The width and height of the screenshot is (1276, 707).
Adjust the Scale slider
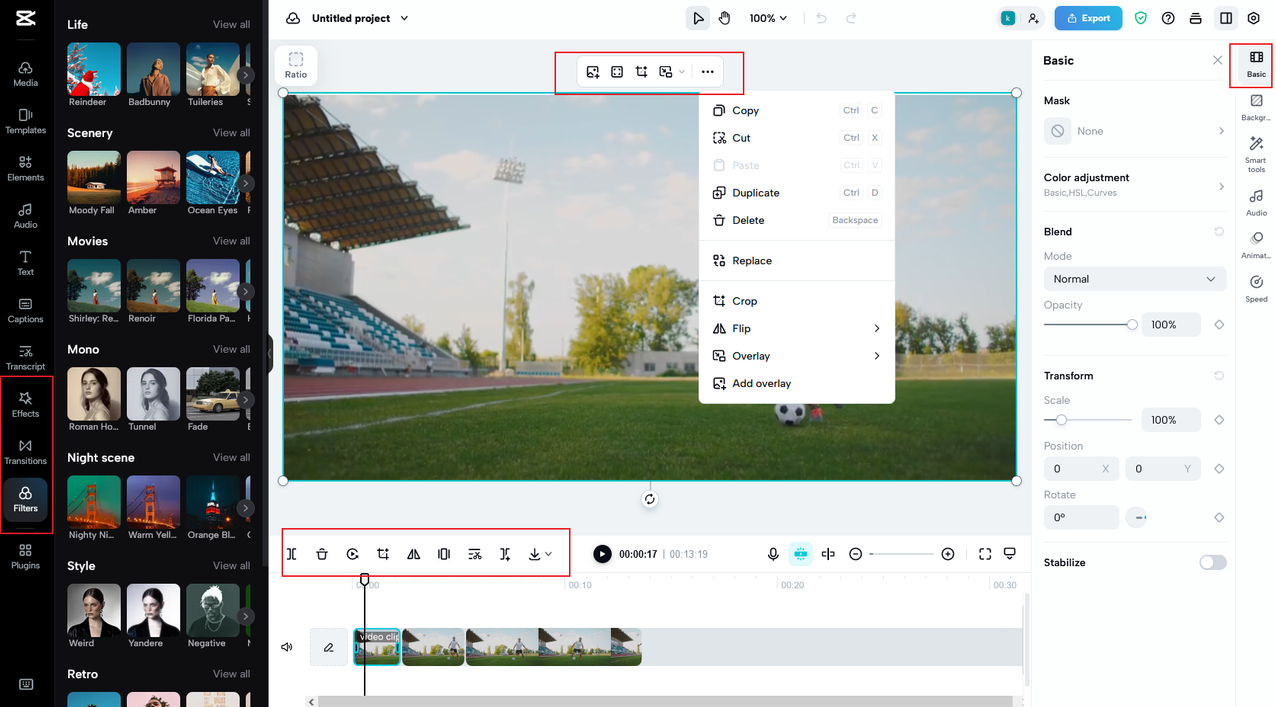pos(1088,420)
